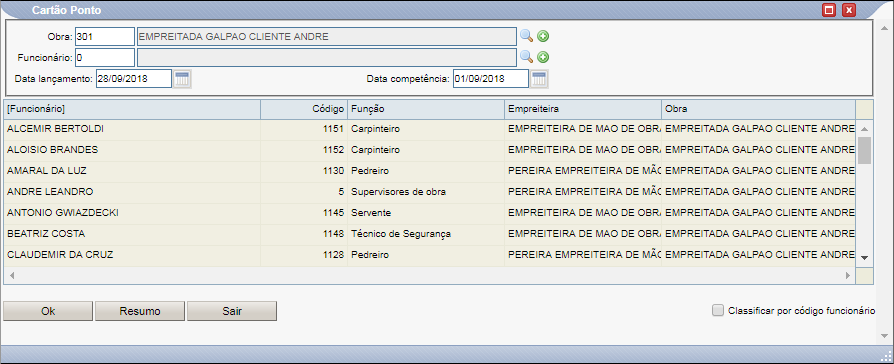Sort by Obra column header
894x364 pixels.
click(758, 109)
